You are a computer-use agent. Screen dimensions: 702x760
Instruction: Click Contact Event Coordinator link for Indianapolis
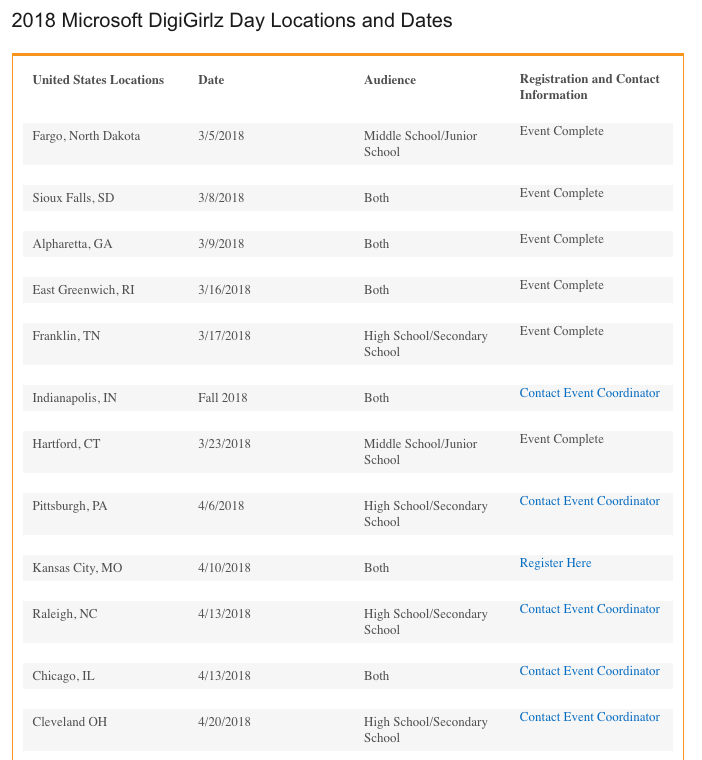tap(589, 393)
